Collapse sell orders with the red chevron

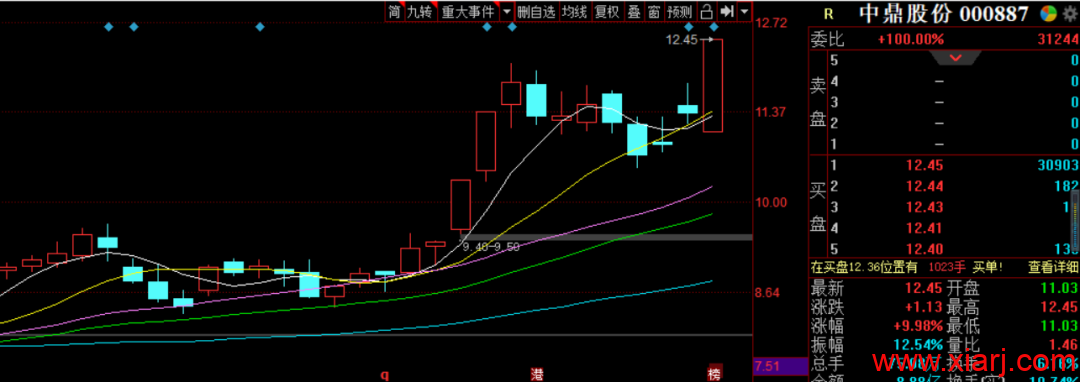[956, 58]
